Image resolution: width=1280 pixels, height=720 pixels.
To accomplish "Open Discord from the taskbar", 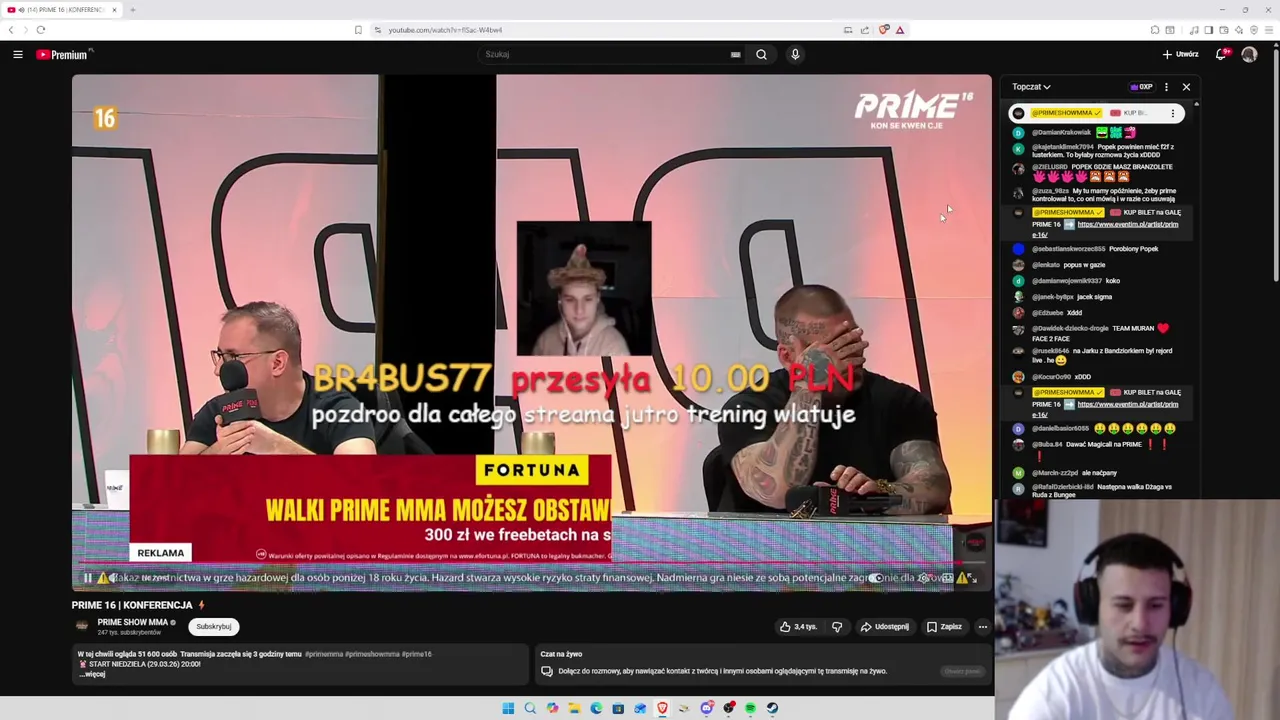I will [x=706, y=708].
